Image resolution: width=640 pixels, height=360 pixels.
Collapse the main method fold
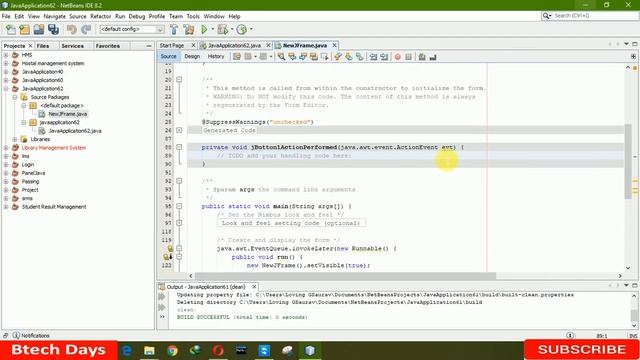click(179, 206)
